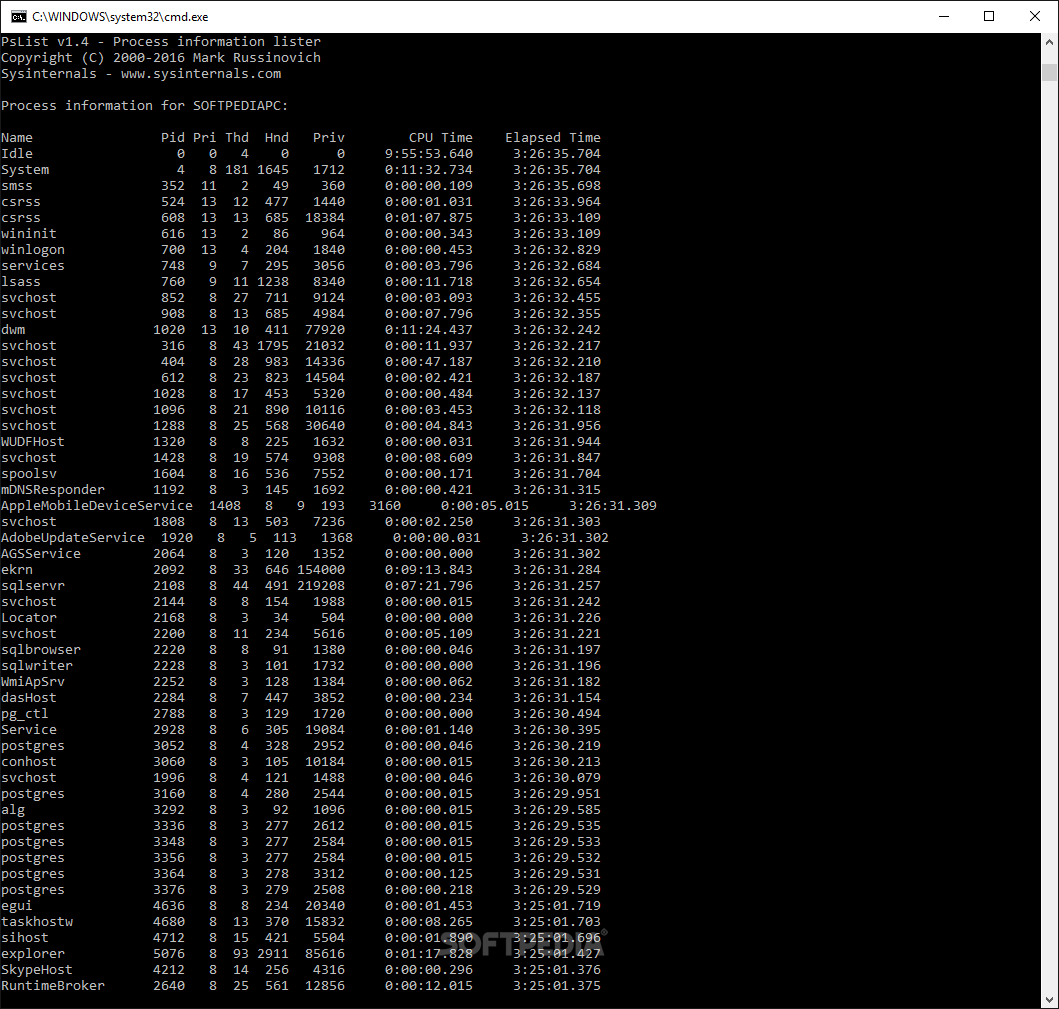Click ekrn's Priv value 154000
Screen dimensions: 1059x1009
(321, 570)
